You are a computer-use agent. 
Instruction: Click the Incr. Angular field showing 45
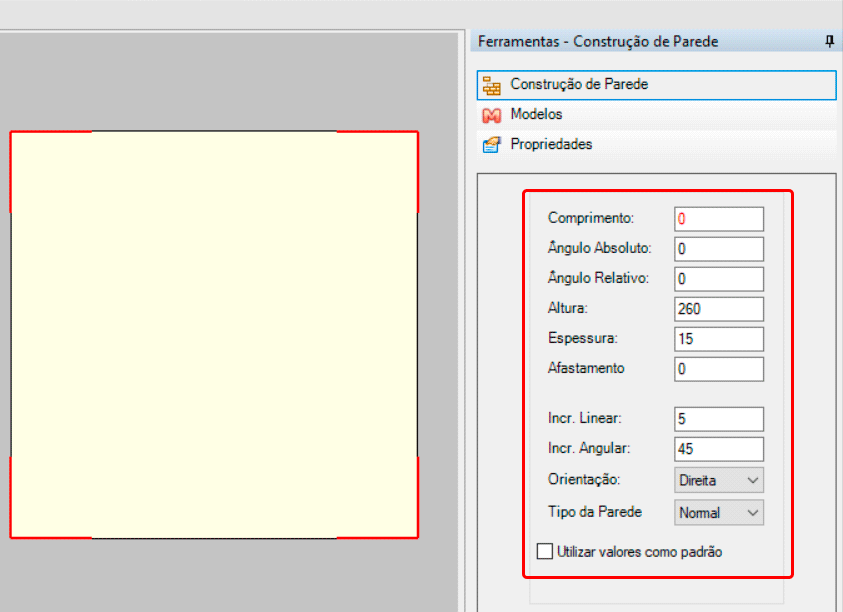tap(719, 449)
